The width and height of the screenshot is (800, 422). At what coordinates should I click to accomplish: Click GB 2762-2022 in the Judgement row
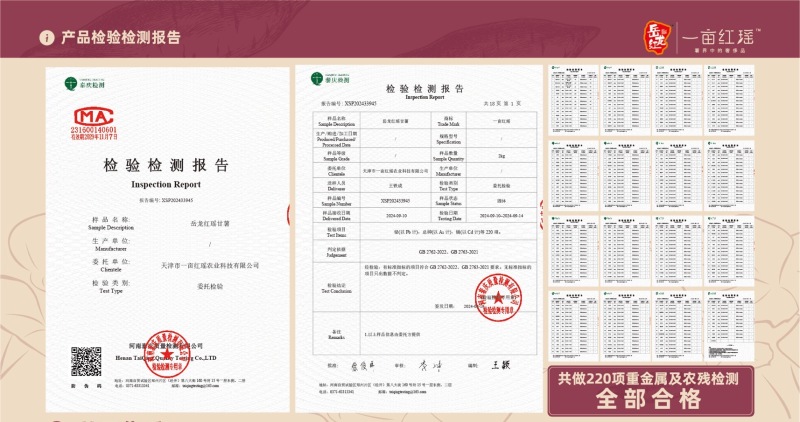tap(432, 252)
